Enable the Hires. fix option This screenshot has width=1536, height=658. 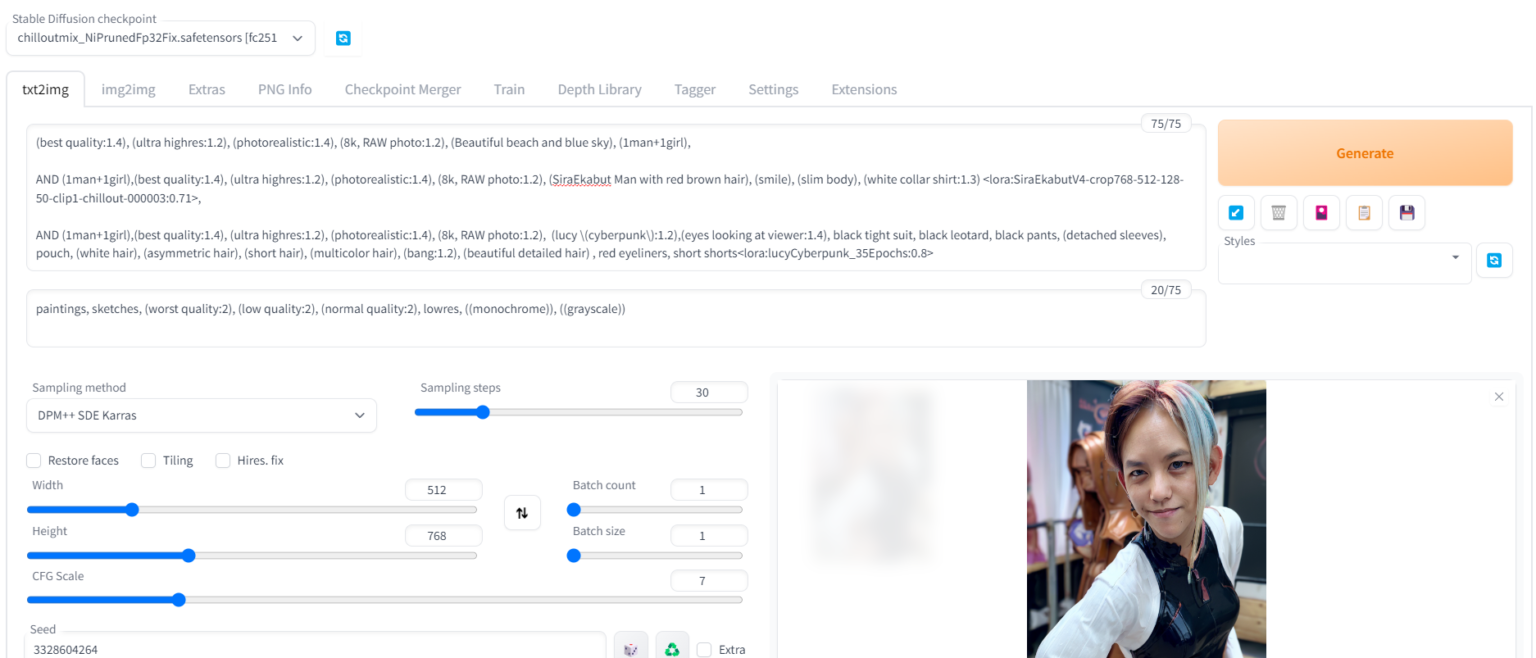pos(223,460)
